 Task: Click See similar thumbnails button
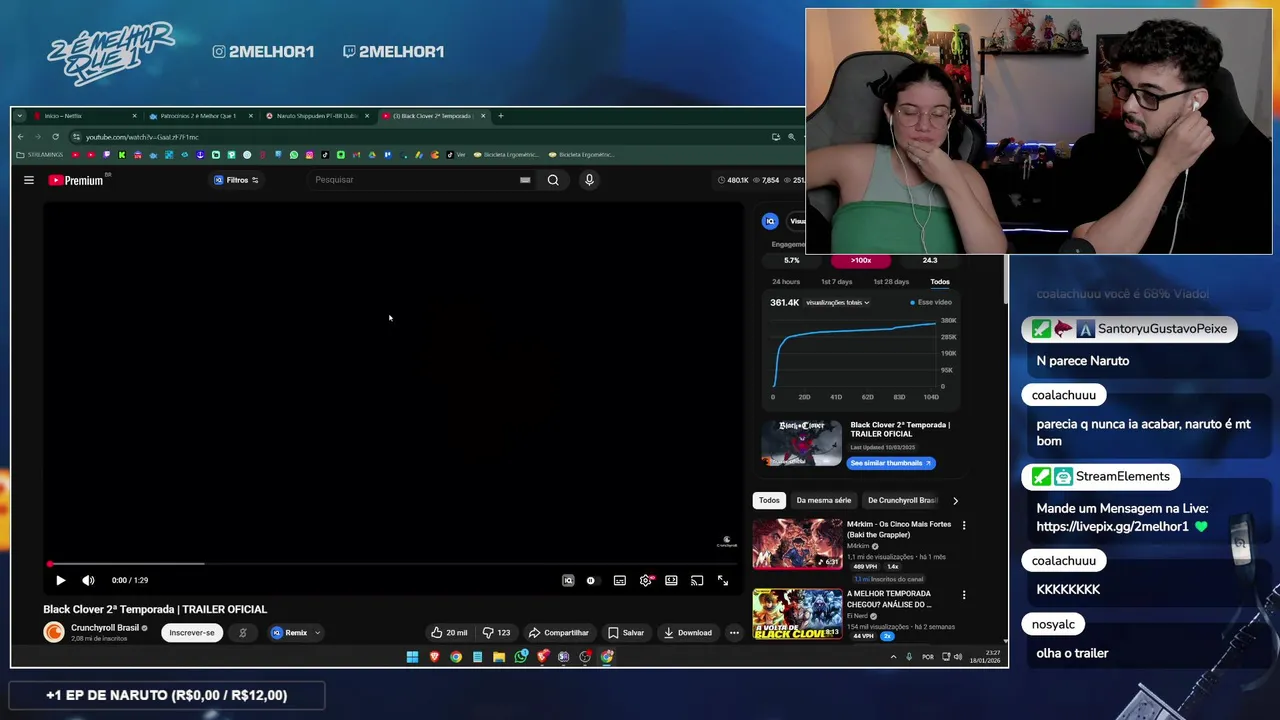pyautogui.click(x=891, y=463)
